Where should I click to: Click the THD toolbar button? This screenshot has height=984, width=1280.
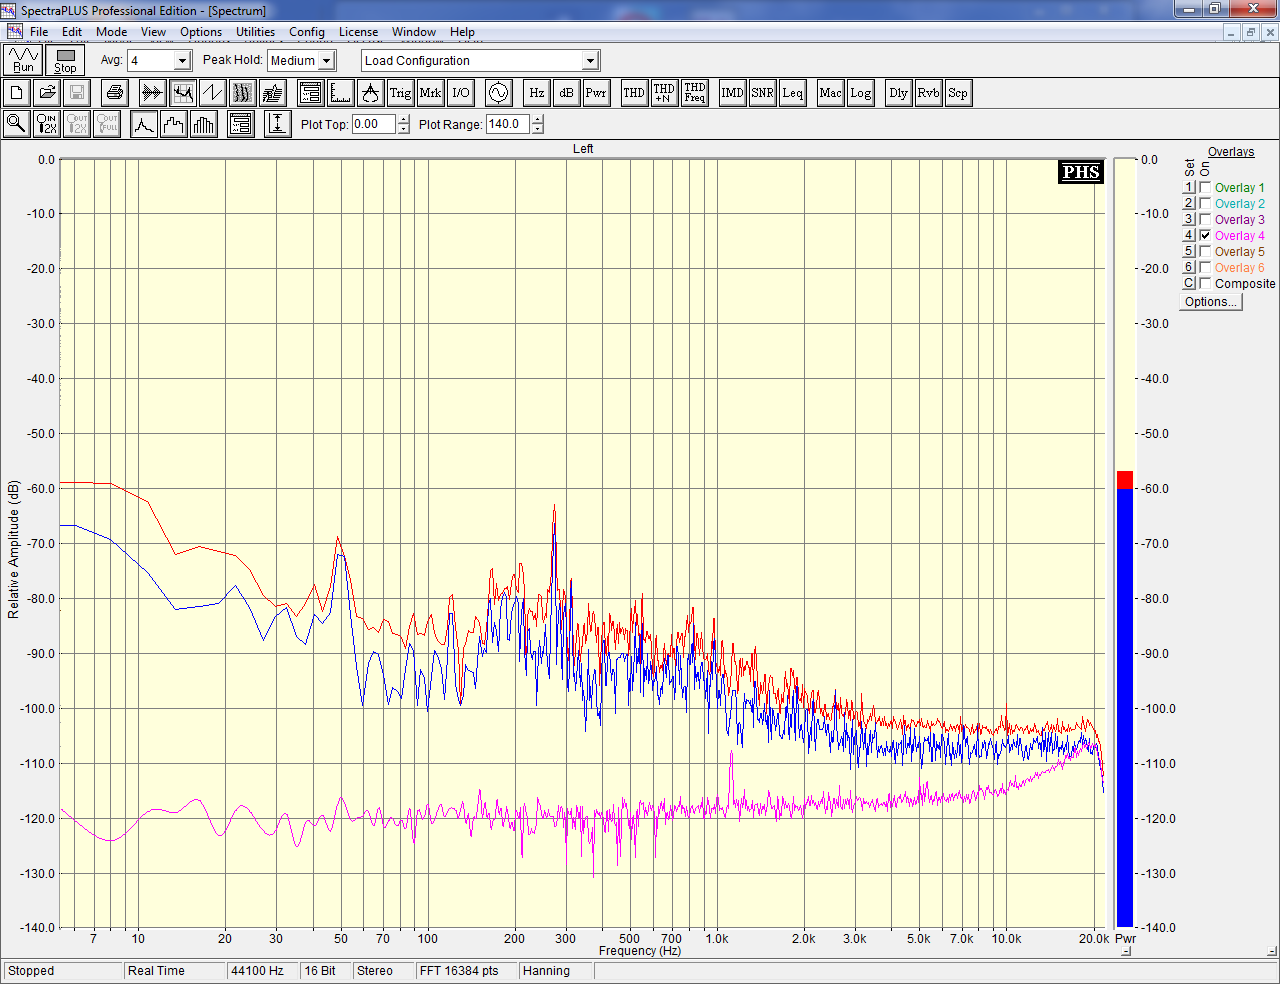(x=634, y=93)
